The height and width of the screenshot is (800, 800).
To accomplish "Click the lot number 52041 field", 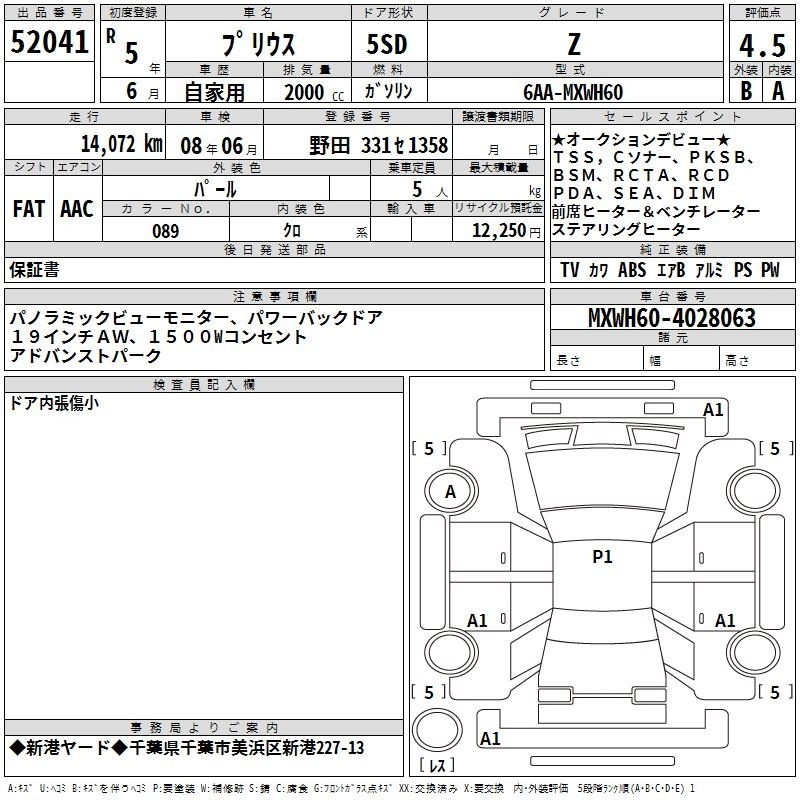I will coord(49,41).
